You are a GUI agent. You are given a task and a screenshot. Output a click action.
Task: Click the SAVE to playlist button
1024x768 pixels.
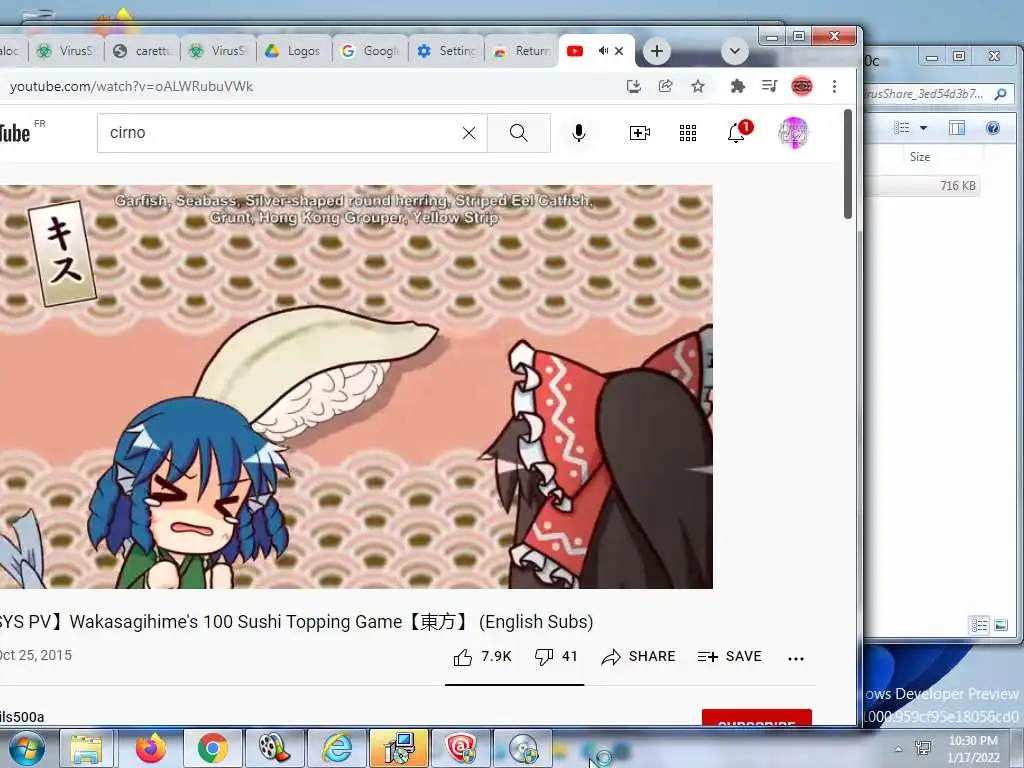point(729,657)
